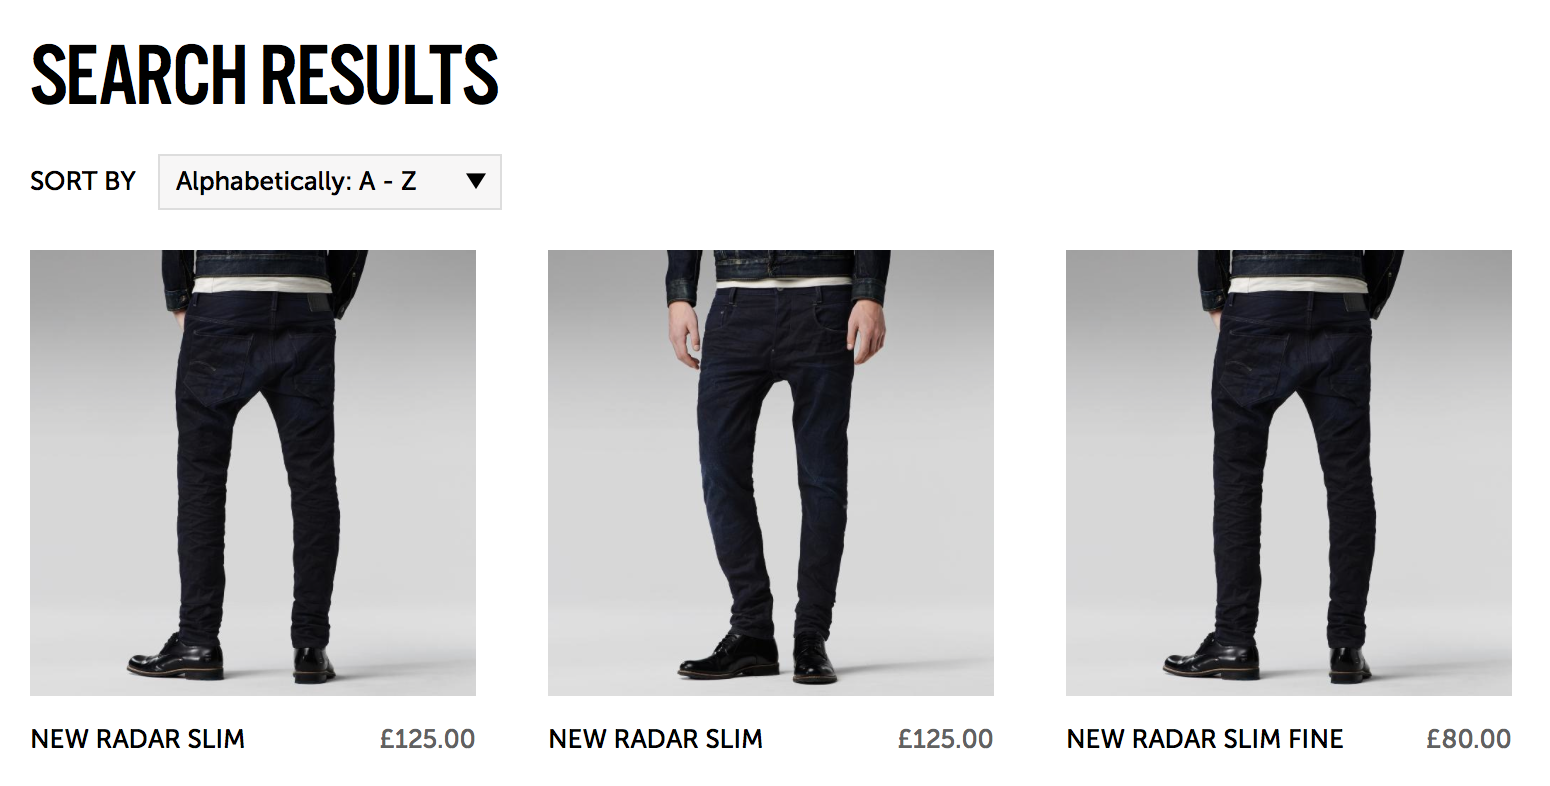Click the SORT BY label
1550x786 pixels.
[x=83, y=182]
